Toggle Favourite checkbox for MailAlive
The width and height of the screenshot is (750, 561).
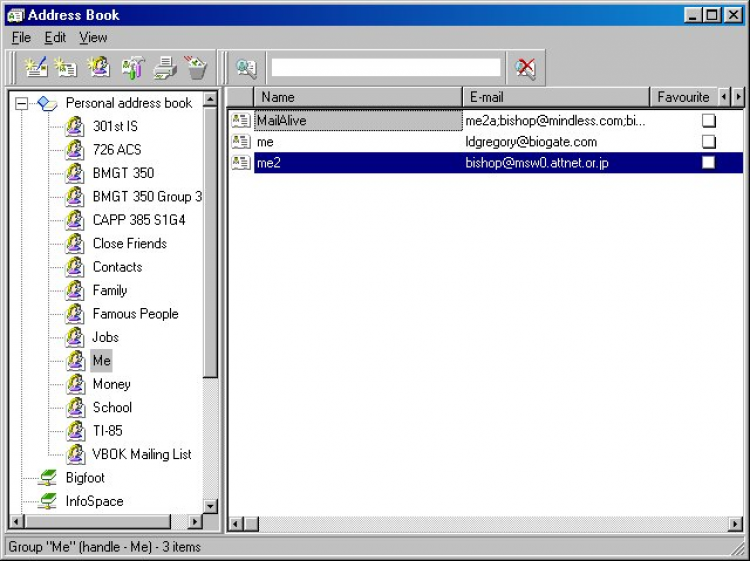click(x=708, y=121)
